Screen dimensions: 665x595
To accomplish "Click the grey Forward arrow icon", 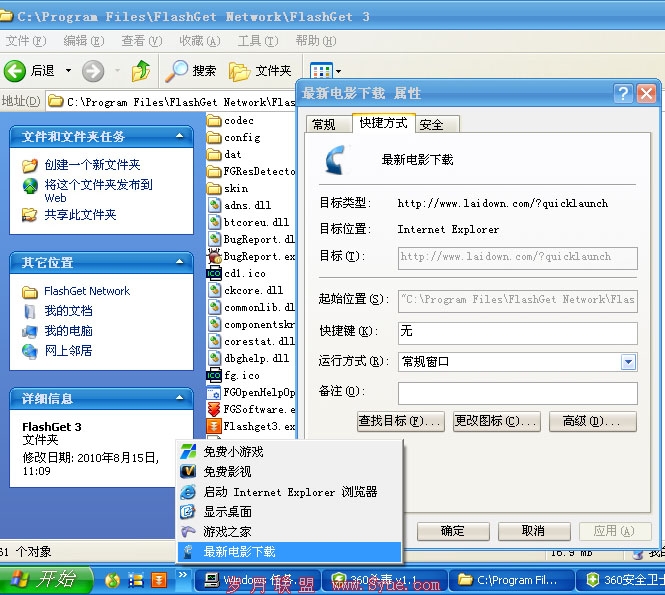I will [93, 70].
